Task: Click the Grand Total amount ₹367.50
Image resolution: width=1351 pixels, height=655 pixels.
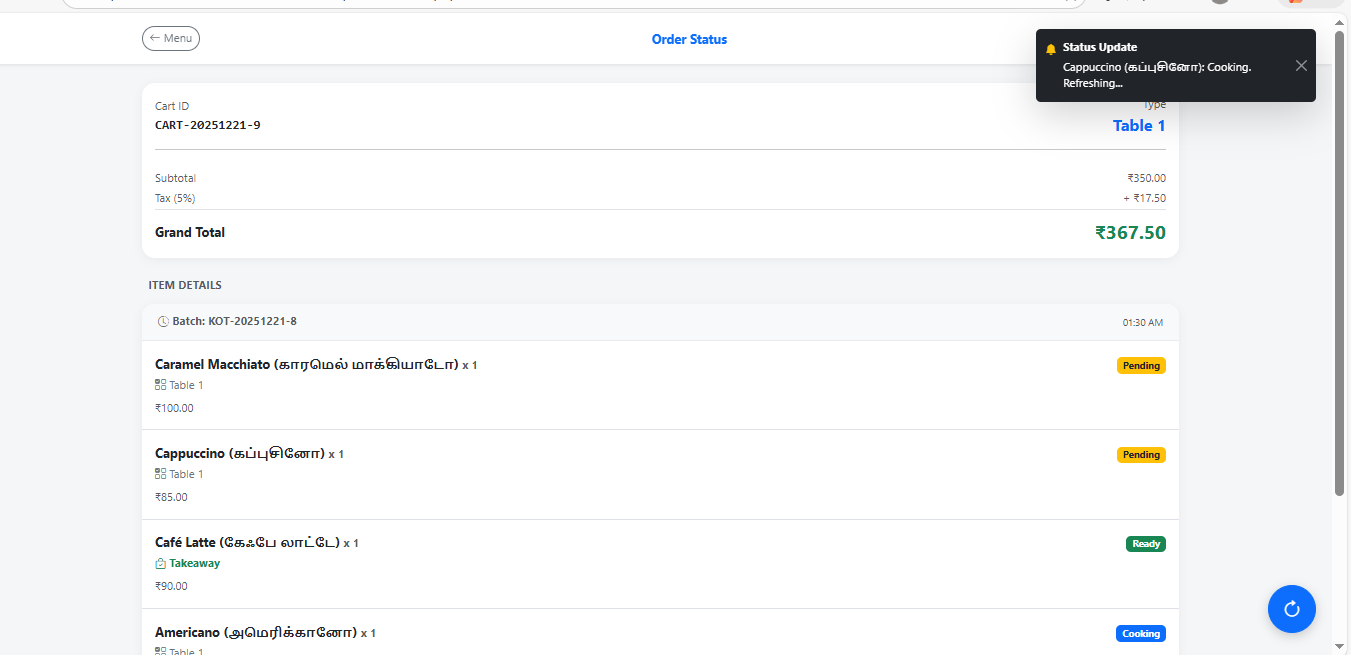Action: [x=1130, y=233]
